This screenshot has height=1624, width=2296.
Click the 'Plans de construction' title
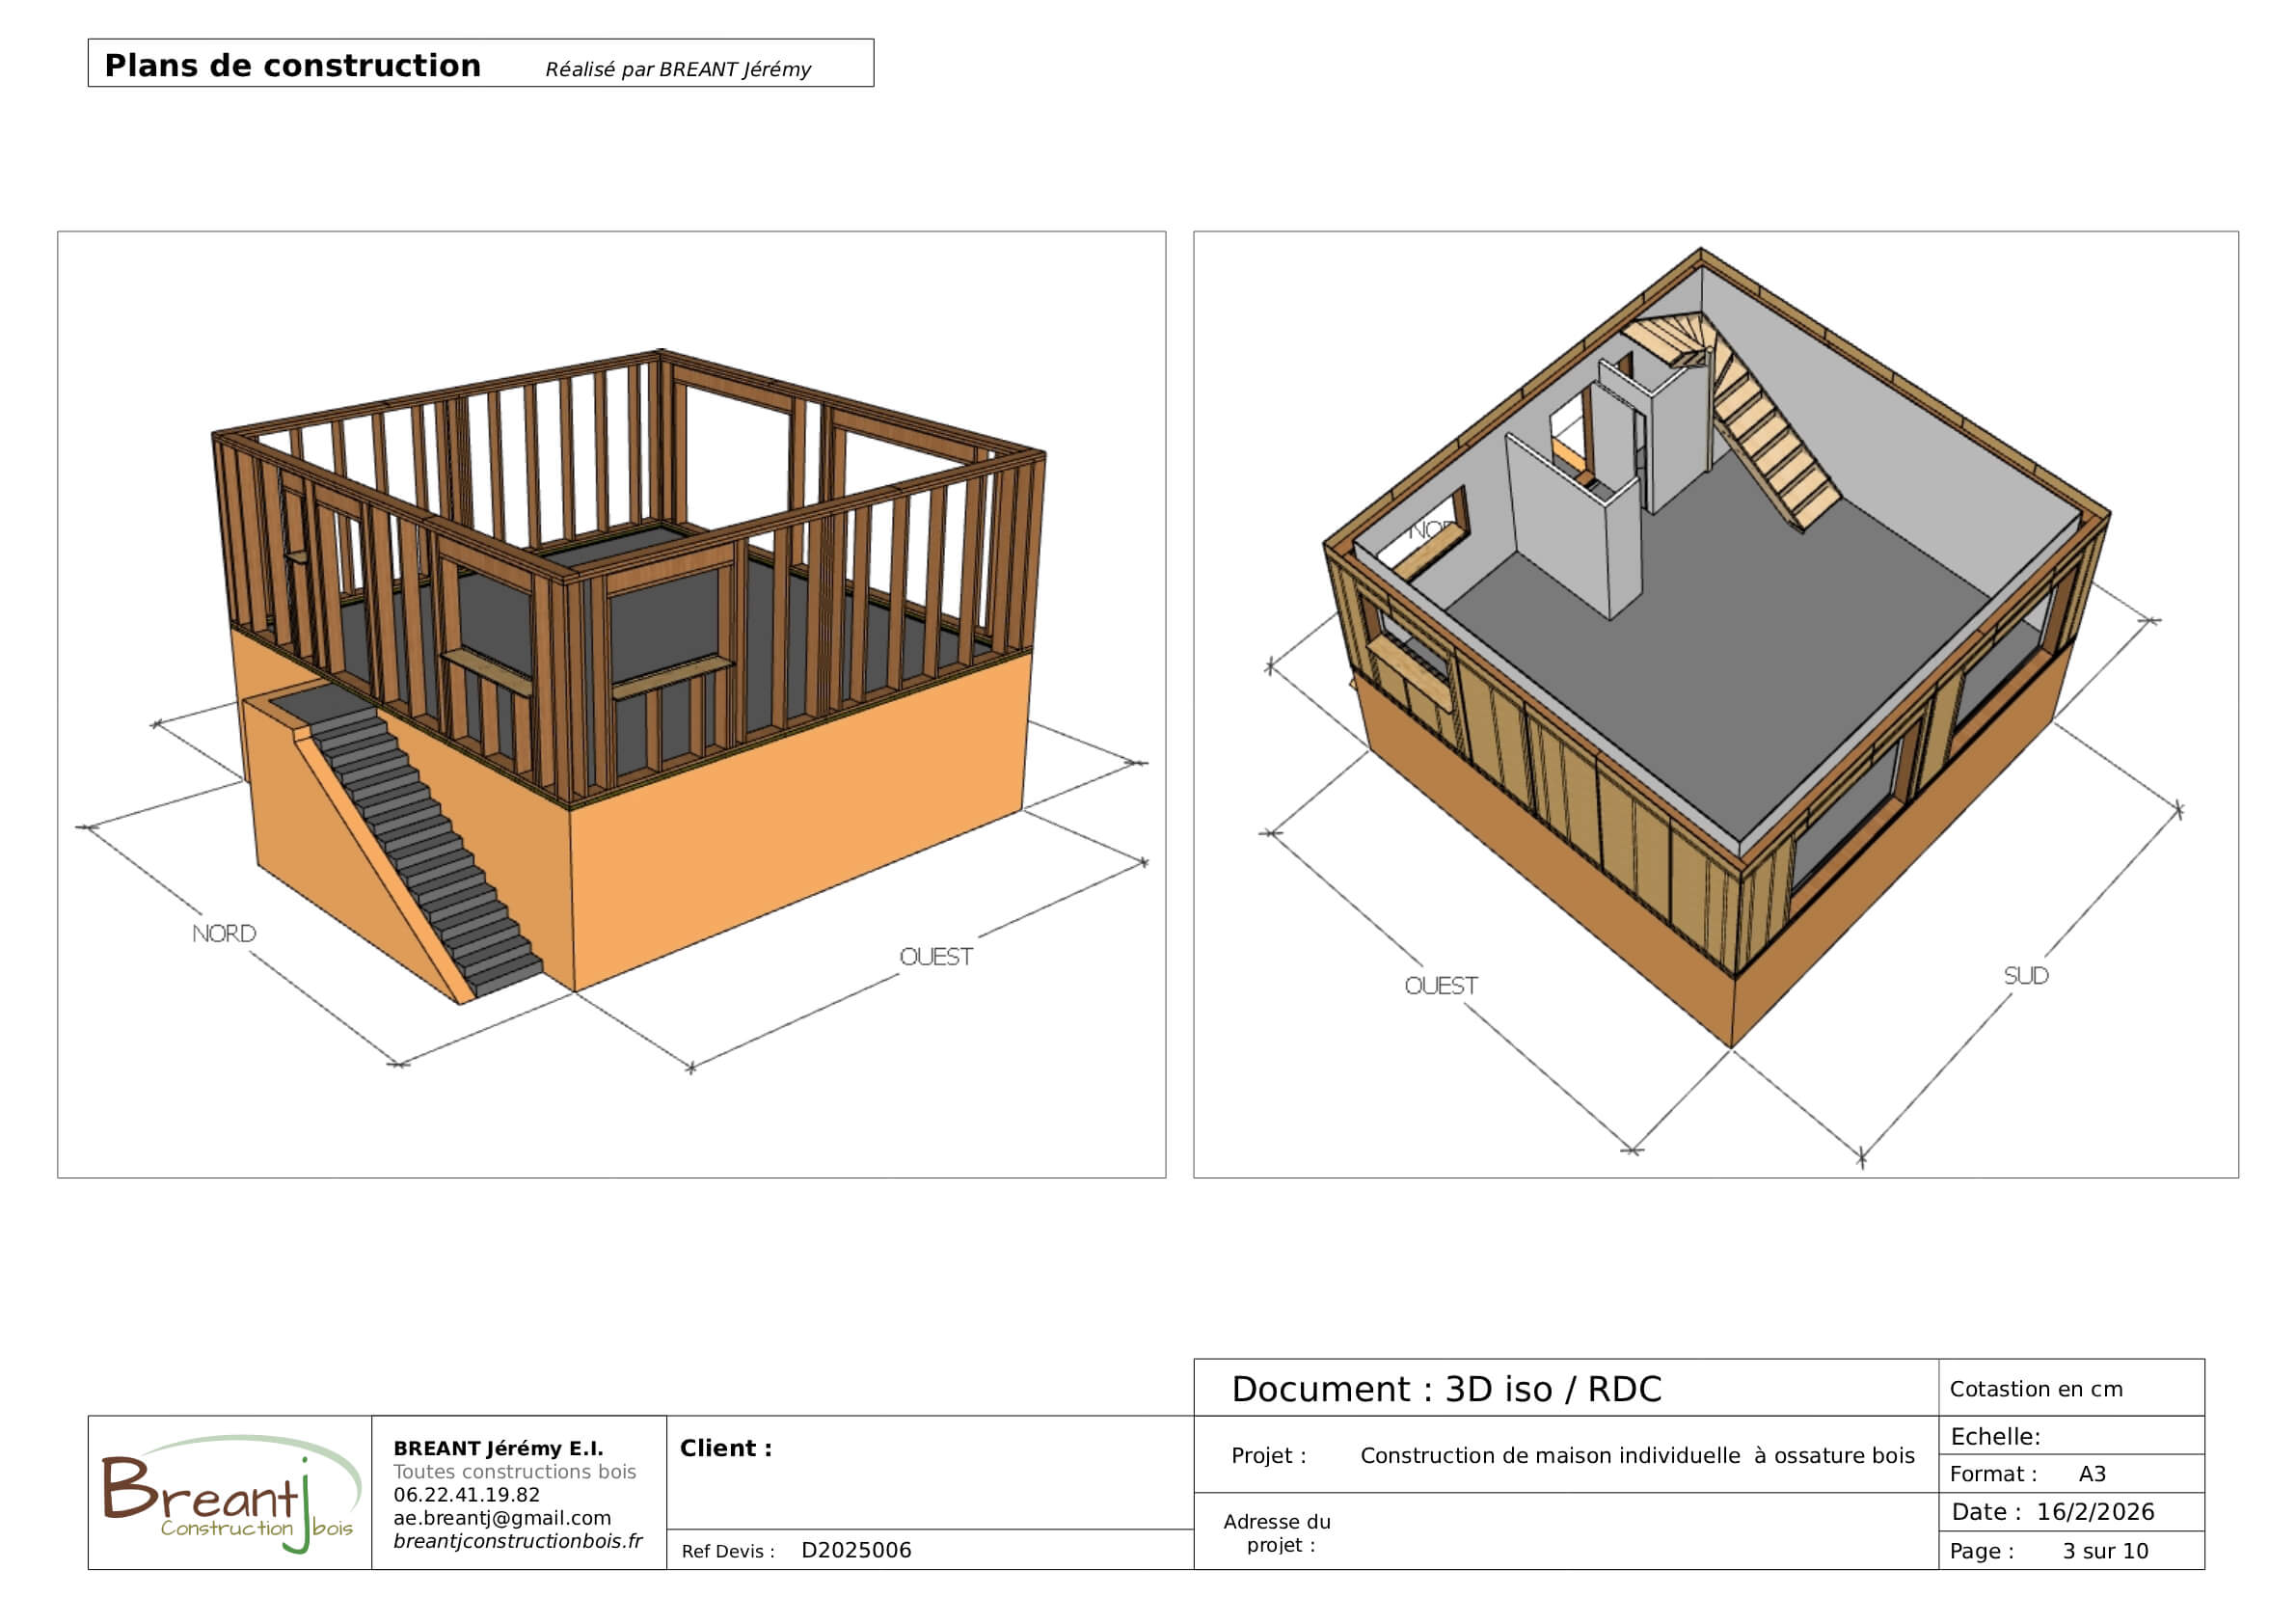click(x=293, y=66)
